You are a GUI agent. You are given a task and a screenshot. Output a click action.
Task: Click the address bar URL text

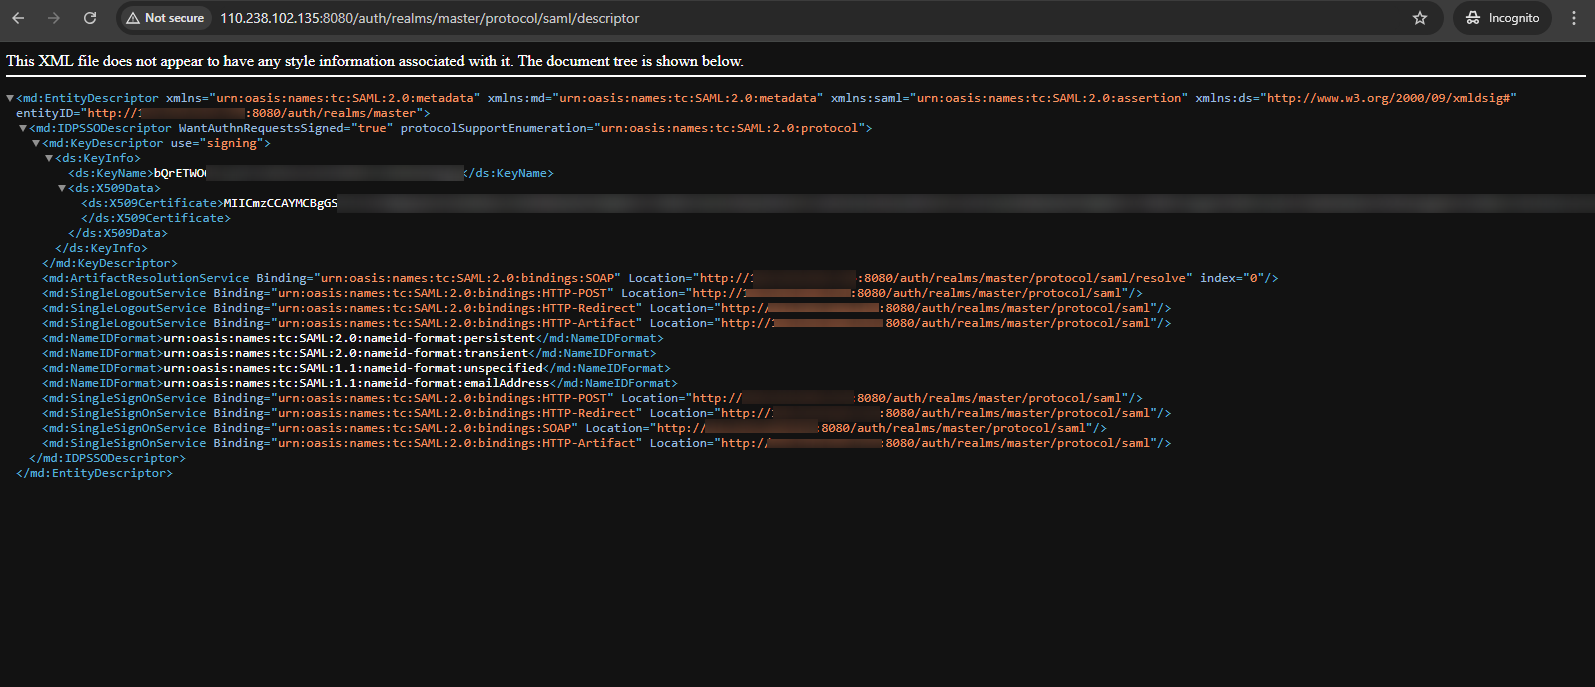pyautogui.click(x=429, y=18)
